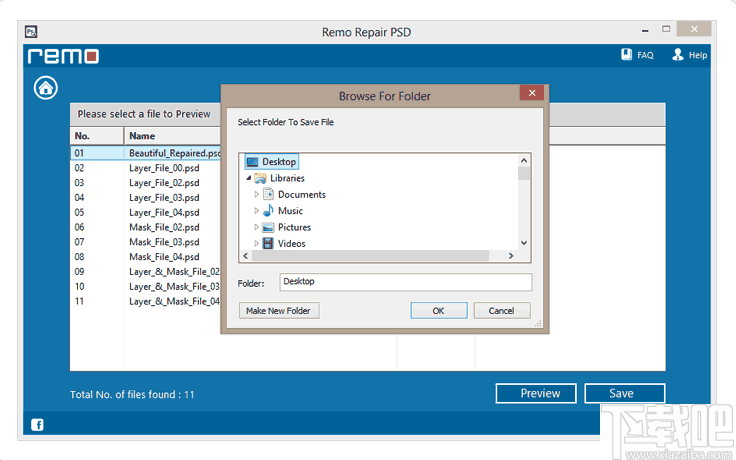Image resolution: width=736 pixels, height=460 pixels.
Task: Select the Pictures library folder
Action: pos(286,227)
